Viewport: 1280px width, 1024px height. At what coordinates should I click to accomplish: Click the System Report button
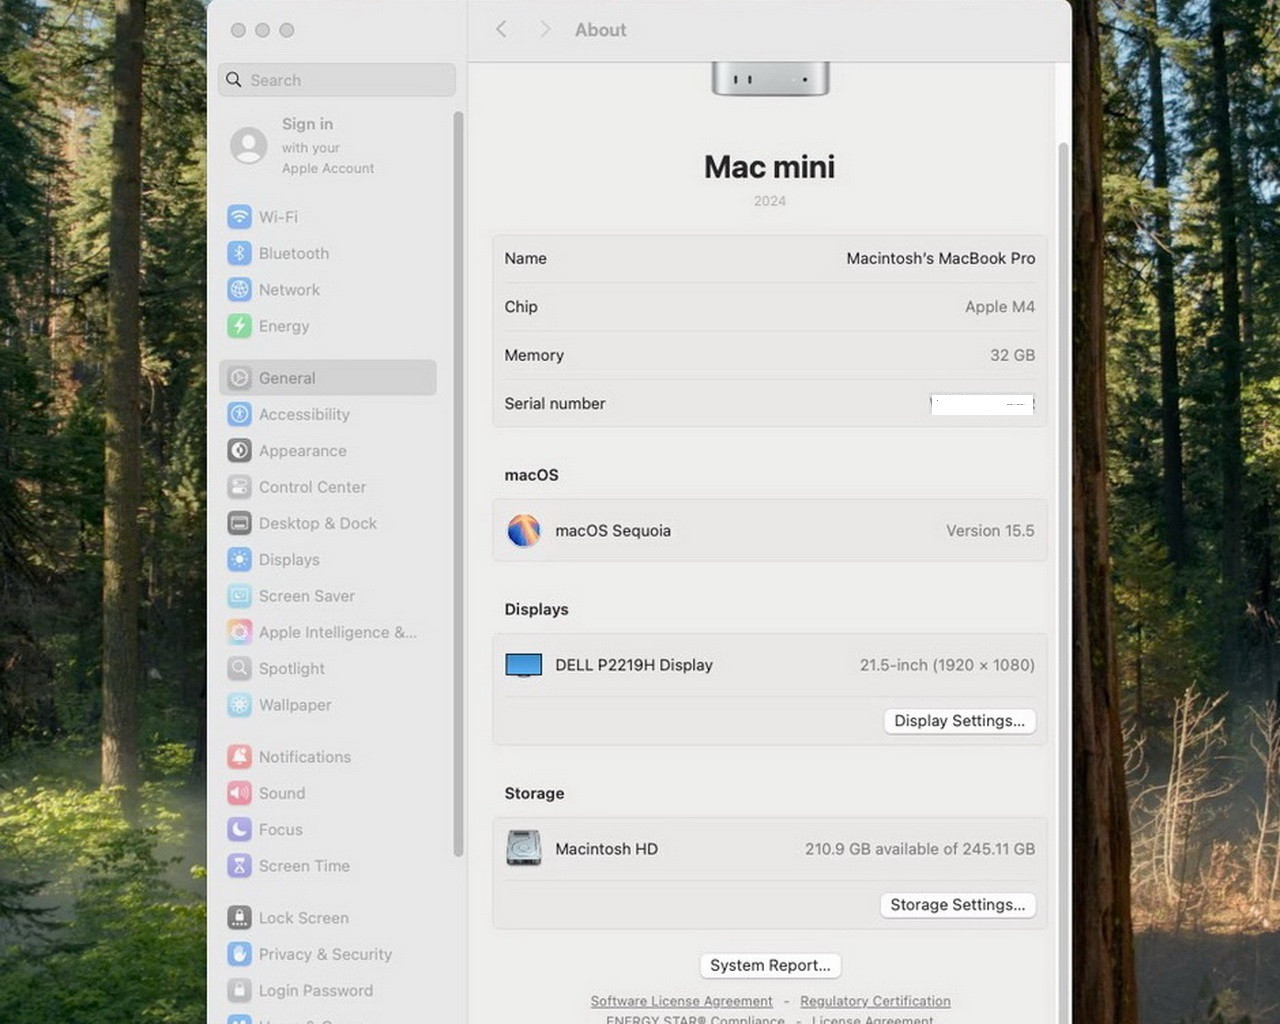(x=770, y=965)
